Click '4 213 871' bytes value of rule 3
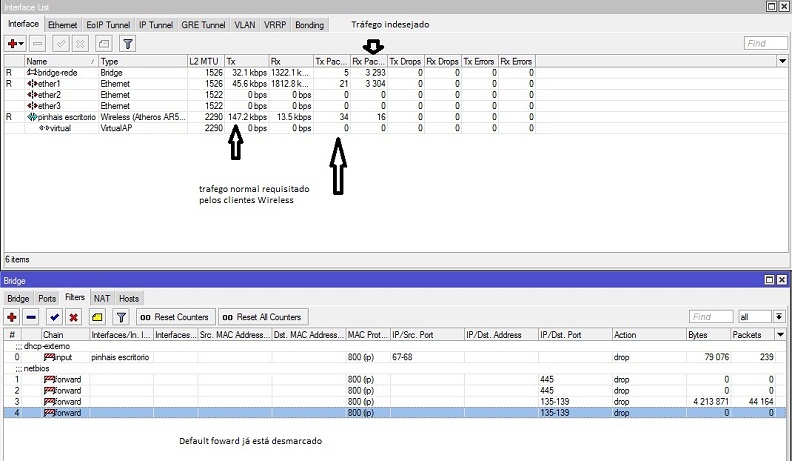Image resolution: width=792 pixels, height=461 pixels. pos(711,401)
